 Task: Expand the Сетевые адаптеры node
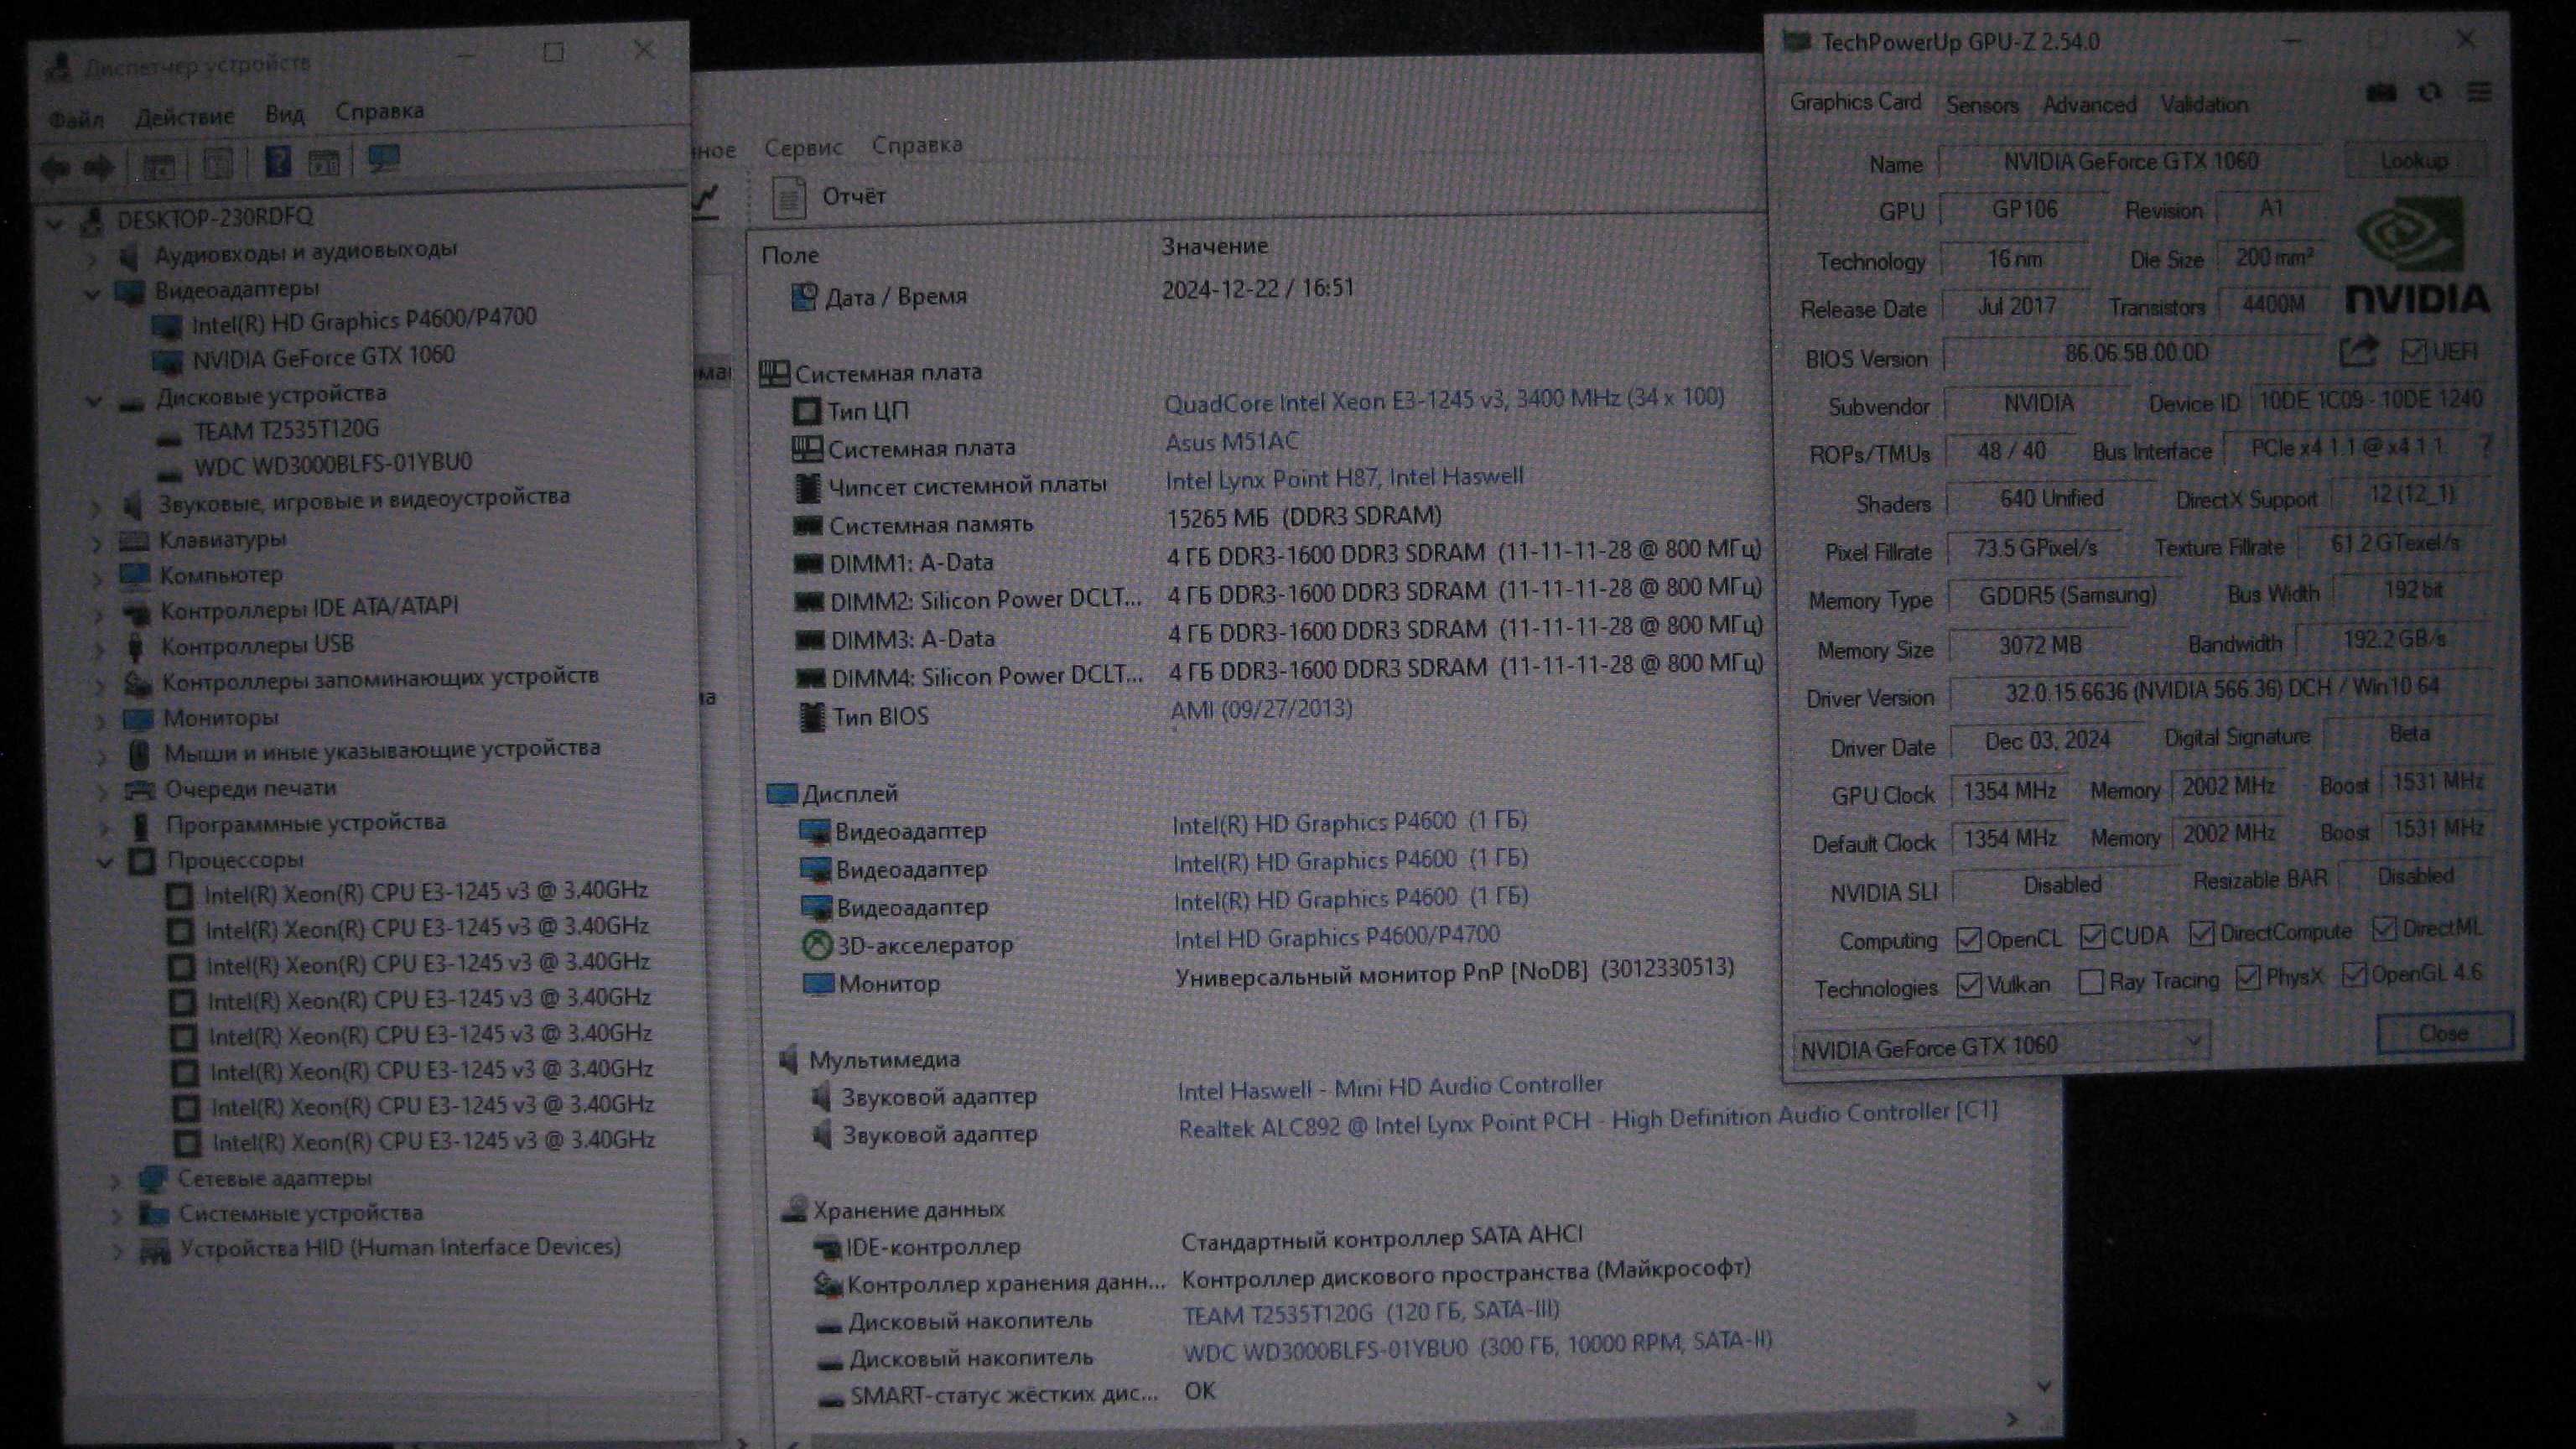point(116,1182)
